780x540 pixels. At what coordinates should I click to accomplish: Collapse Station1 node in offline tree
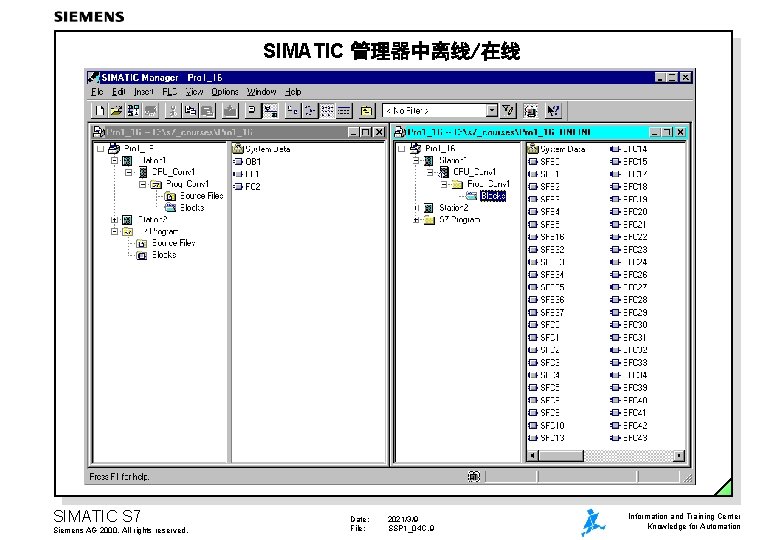pos(114,160)
